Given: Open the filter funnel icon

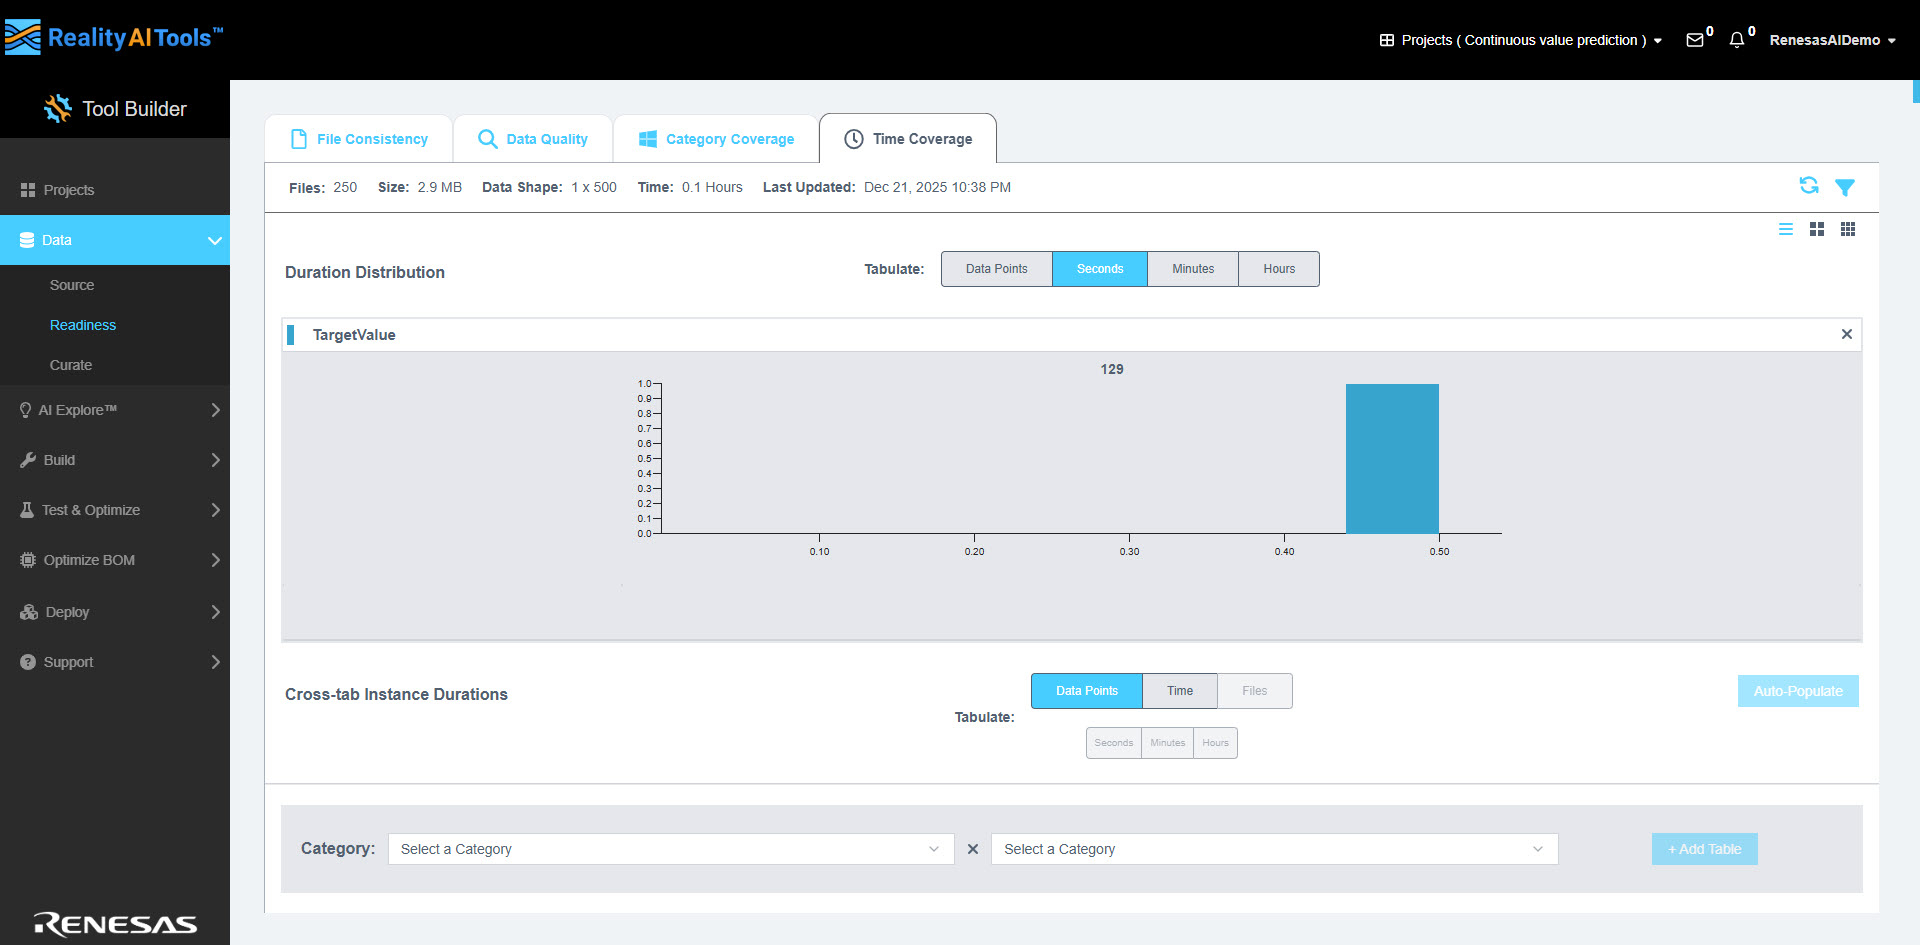Looking at the screenshot, I should point(1845,187).
